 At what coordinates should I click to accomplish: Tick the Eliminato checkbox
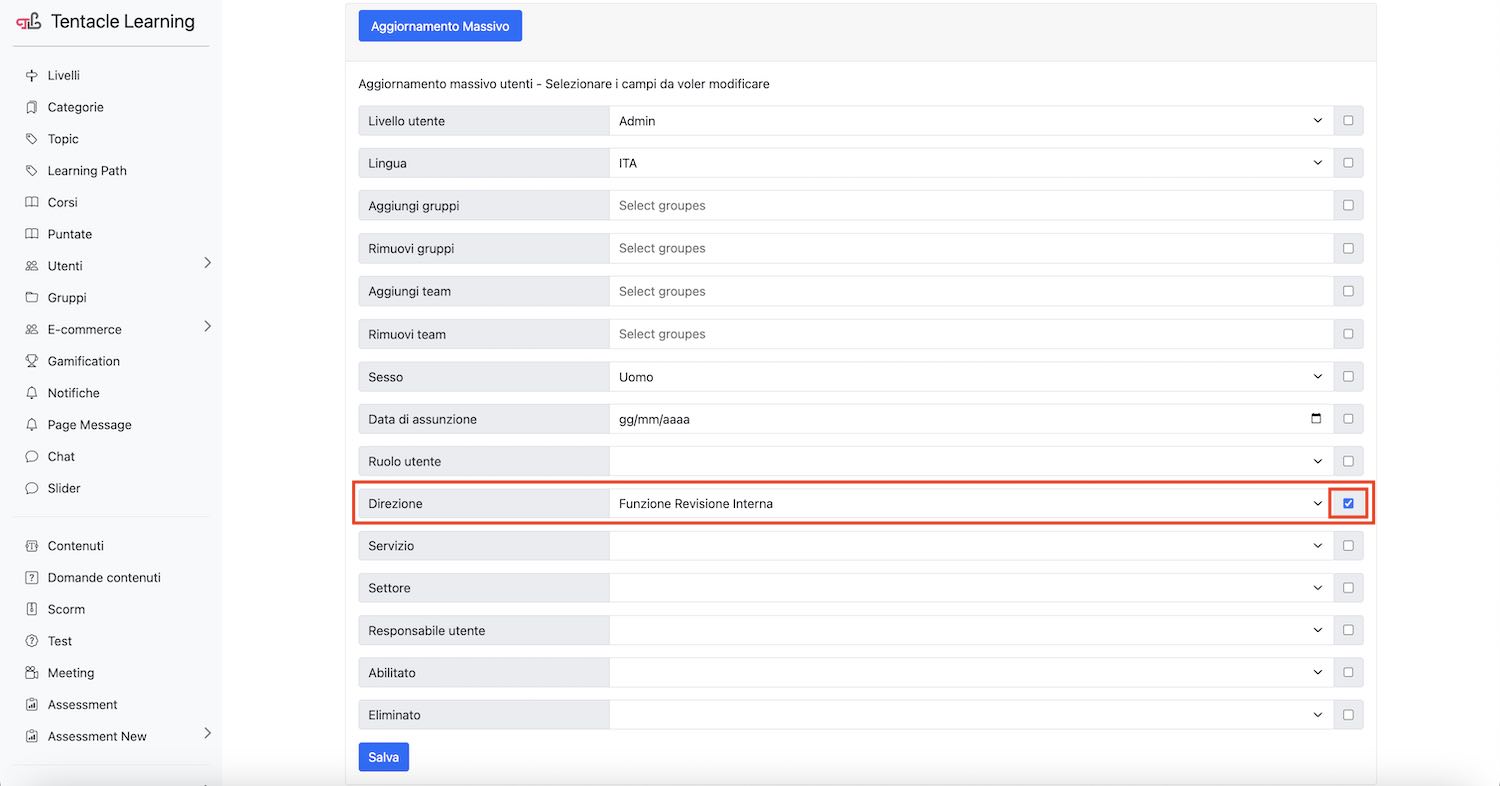[x=1348, y=715]
